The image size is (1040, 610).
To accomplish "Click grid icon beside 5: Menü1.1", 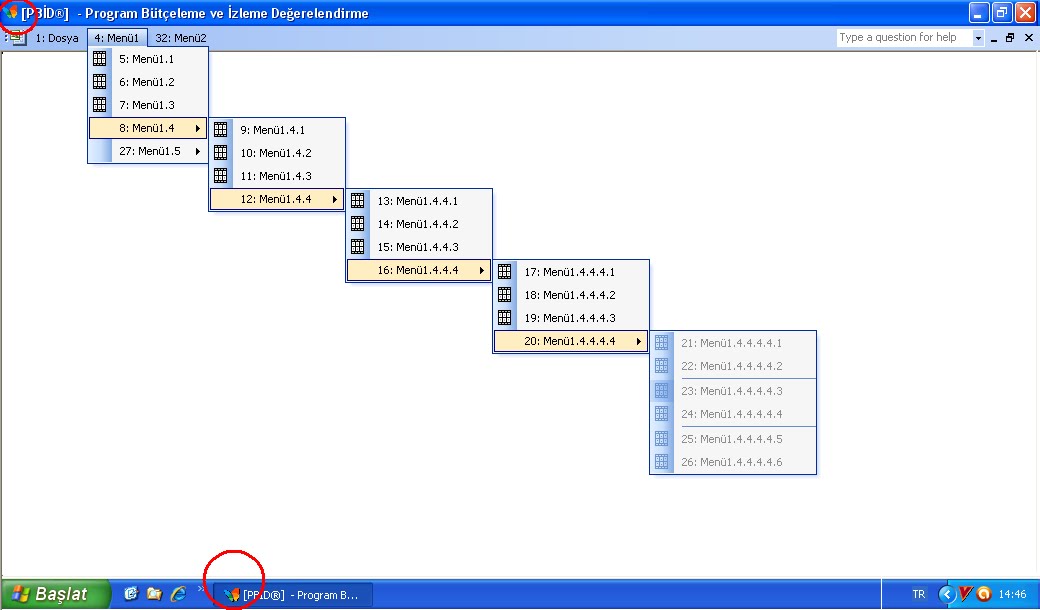I will pos(99,58).
